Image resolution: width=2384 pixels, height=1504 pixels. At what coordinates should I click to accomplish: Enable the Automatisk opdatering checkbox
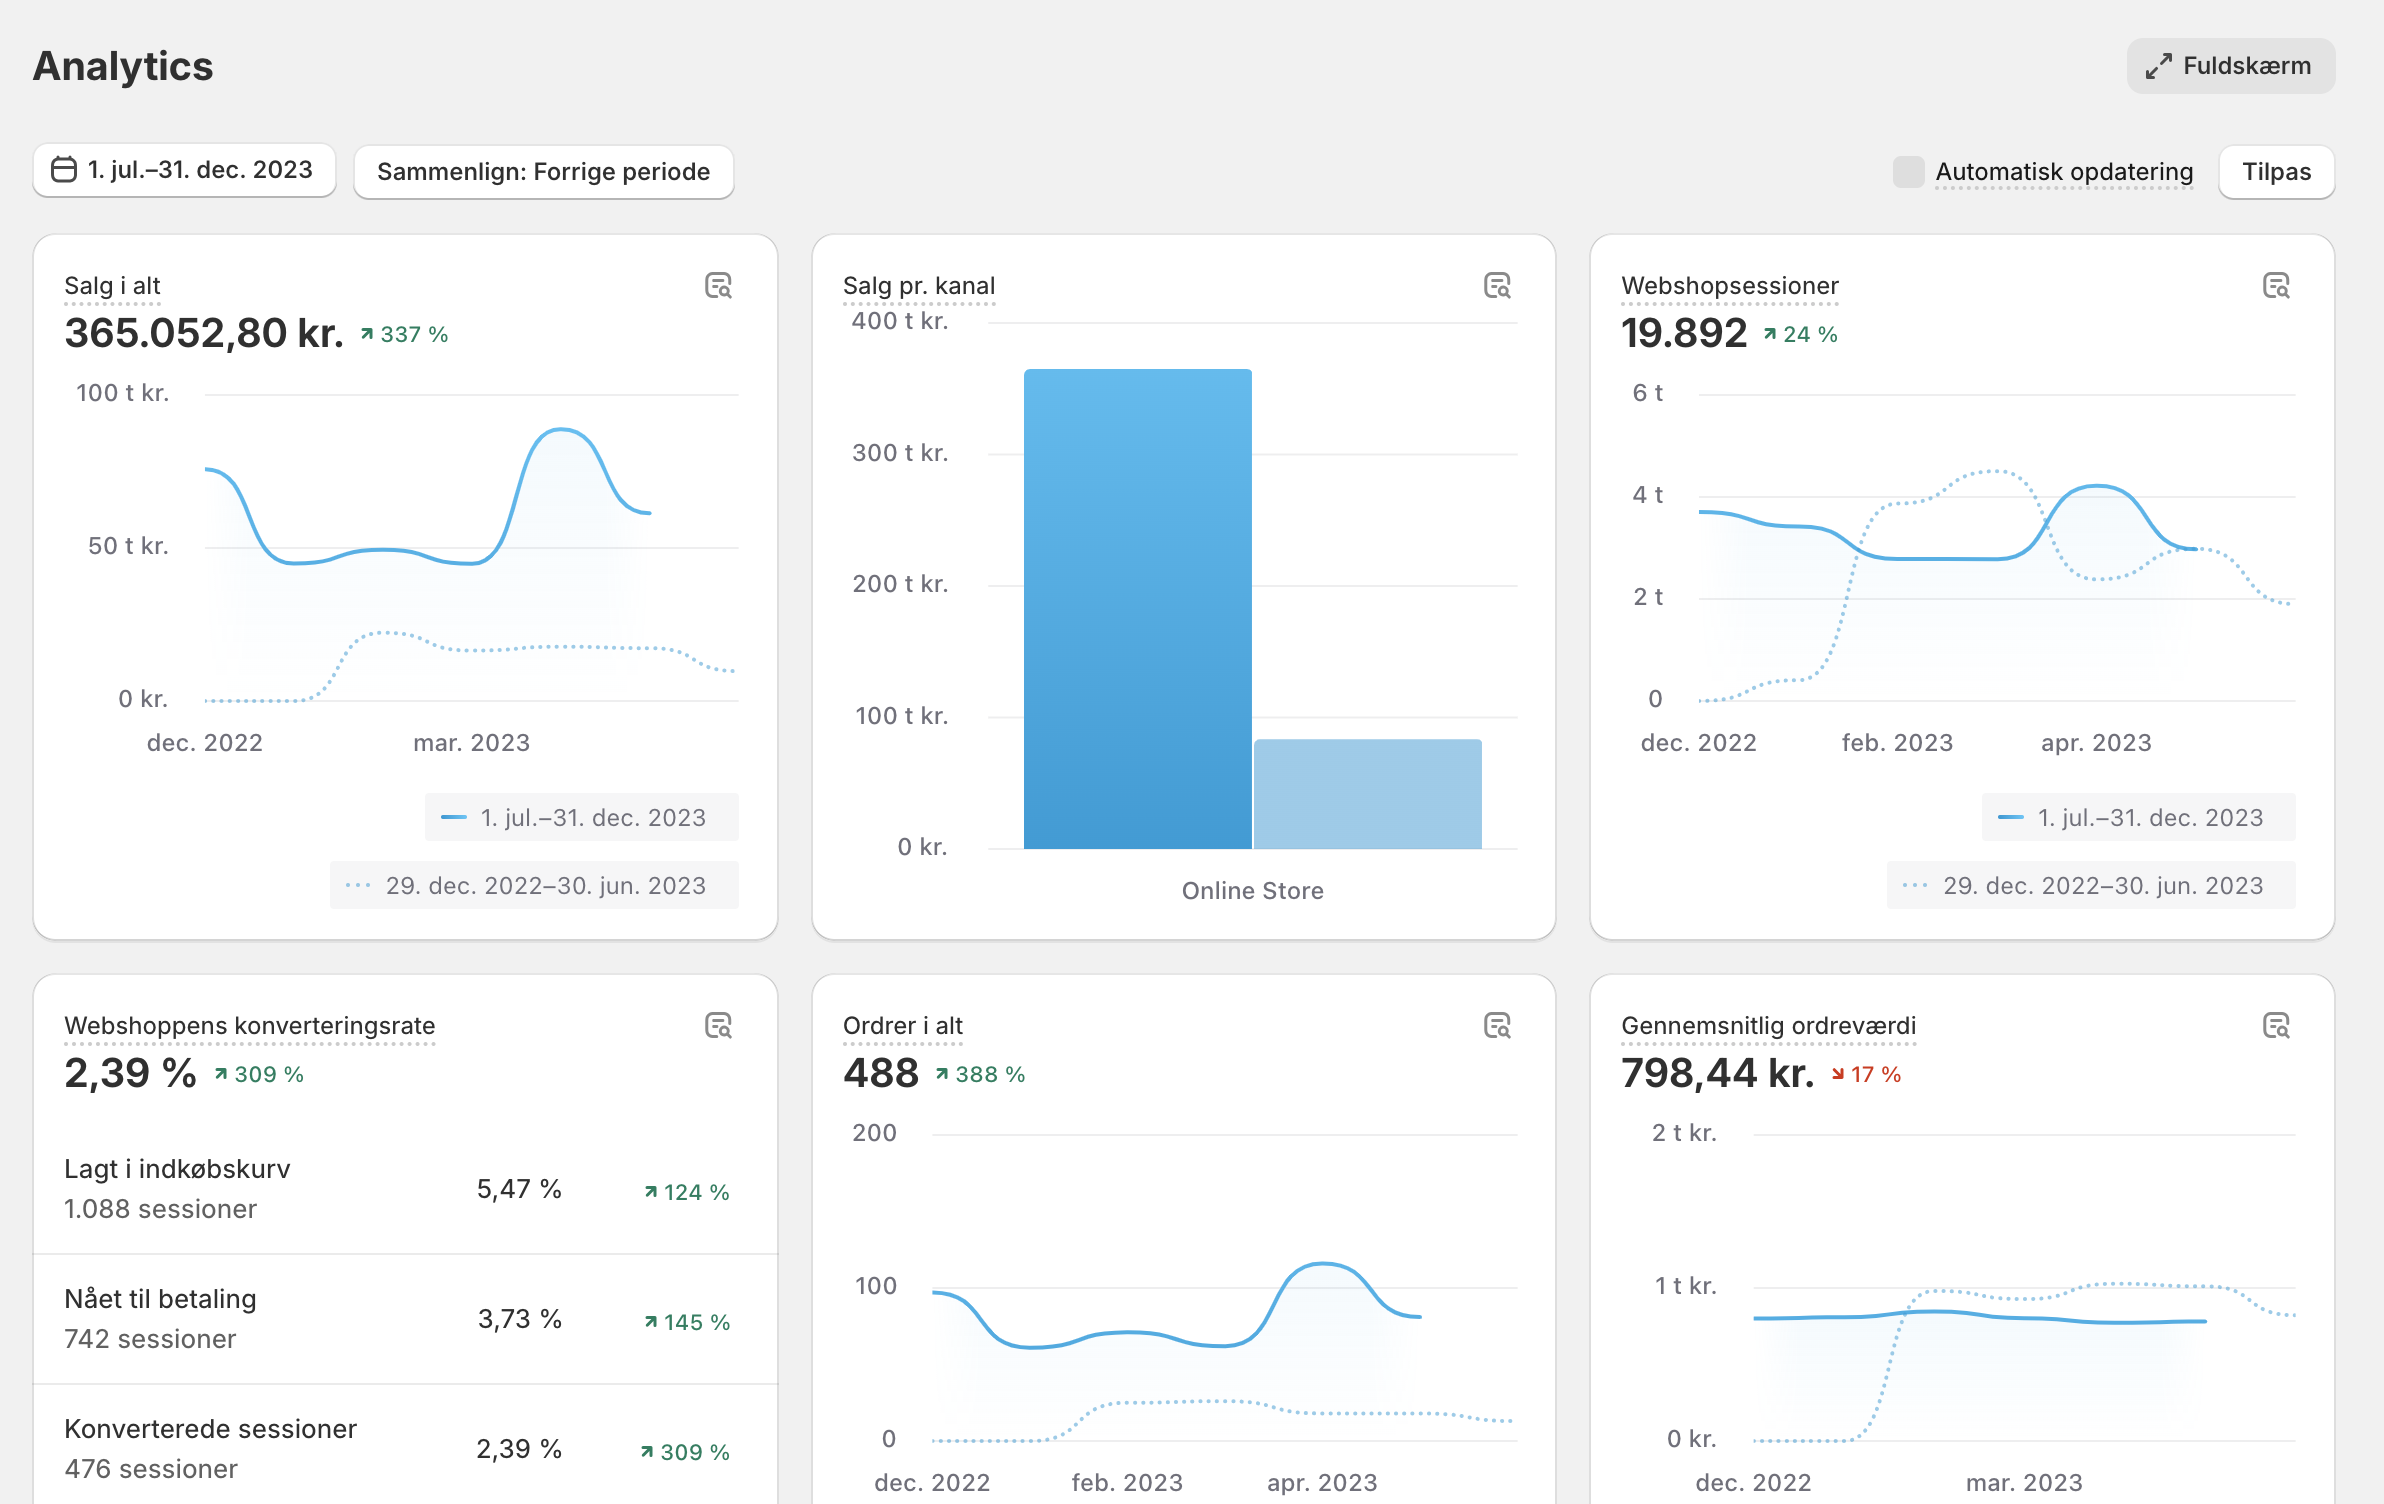pos(1908,172)
